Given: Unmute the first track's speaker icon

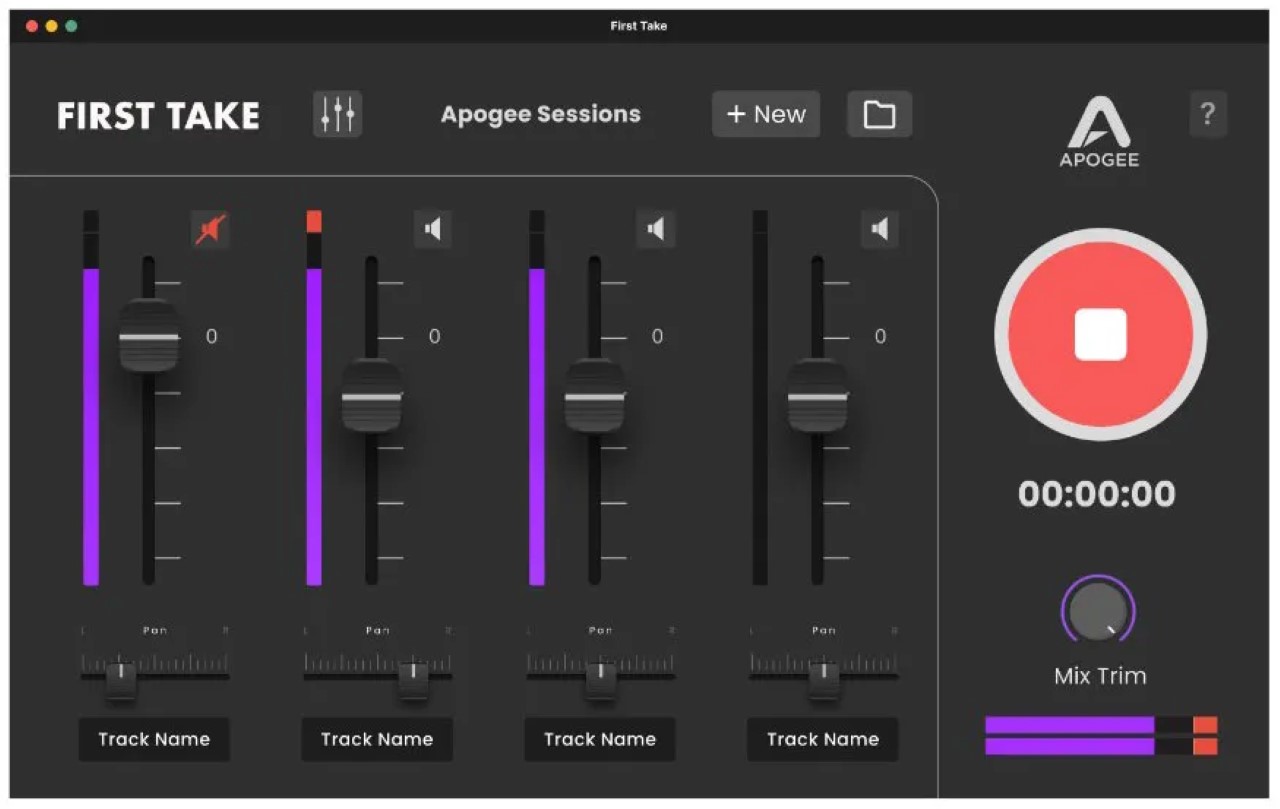Looking at the screenshot, I should point(210,230).
